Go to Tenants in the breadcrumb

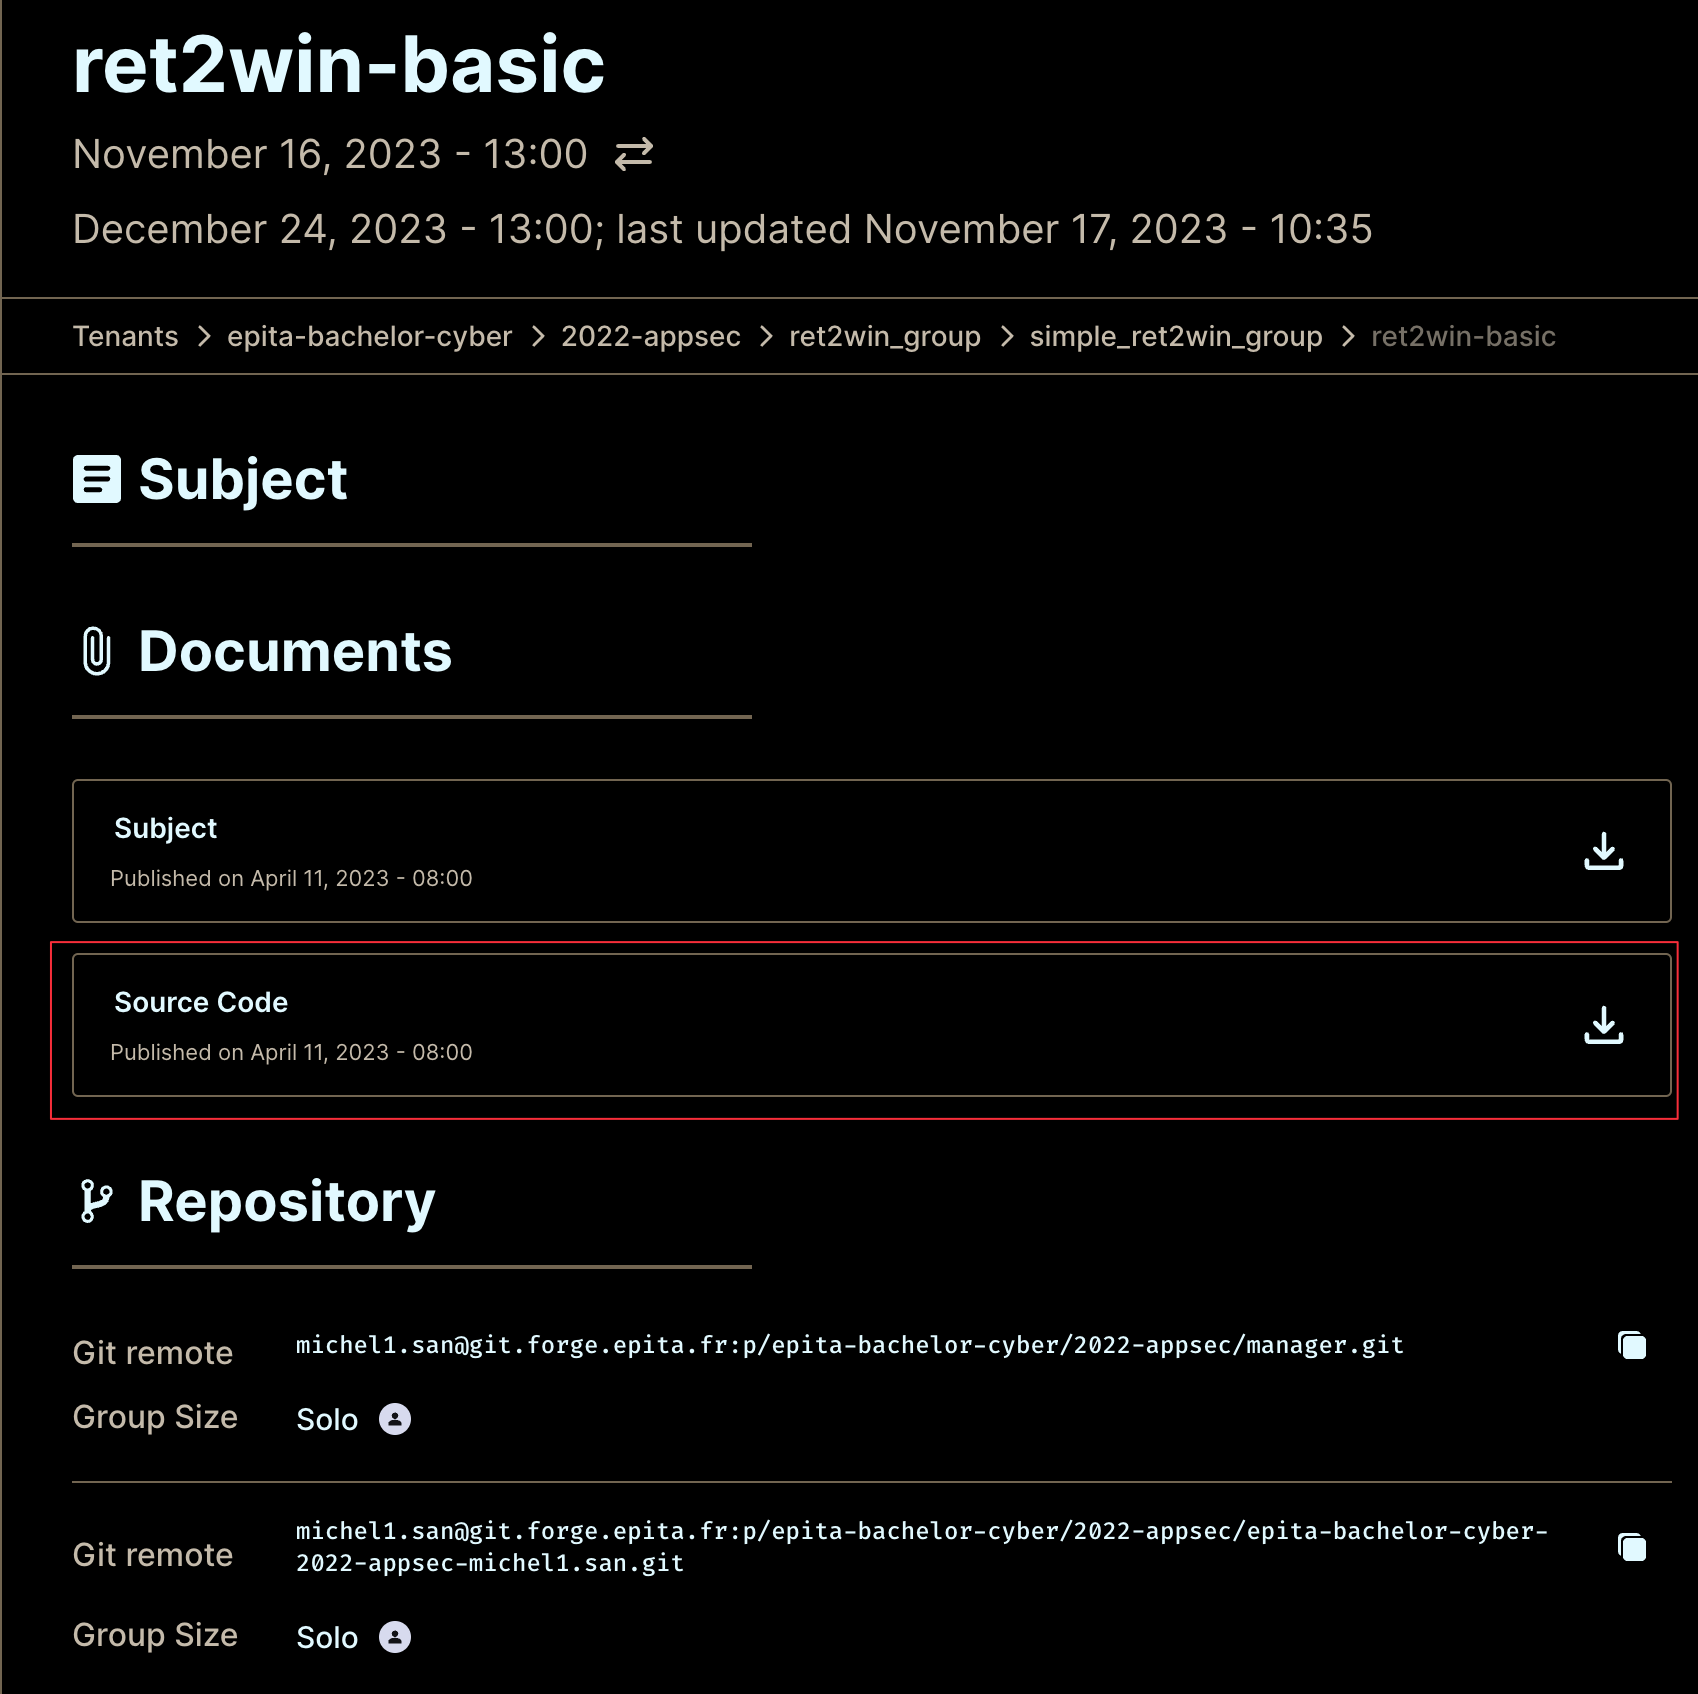pyautogui.click(x=125, y=336)
